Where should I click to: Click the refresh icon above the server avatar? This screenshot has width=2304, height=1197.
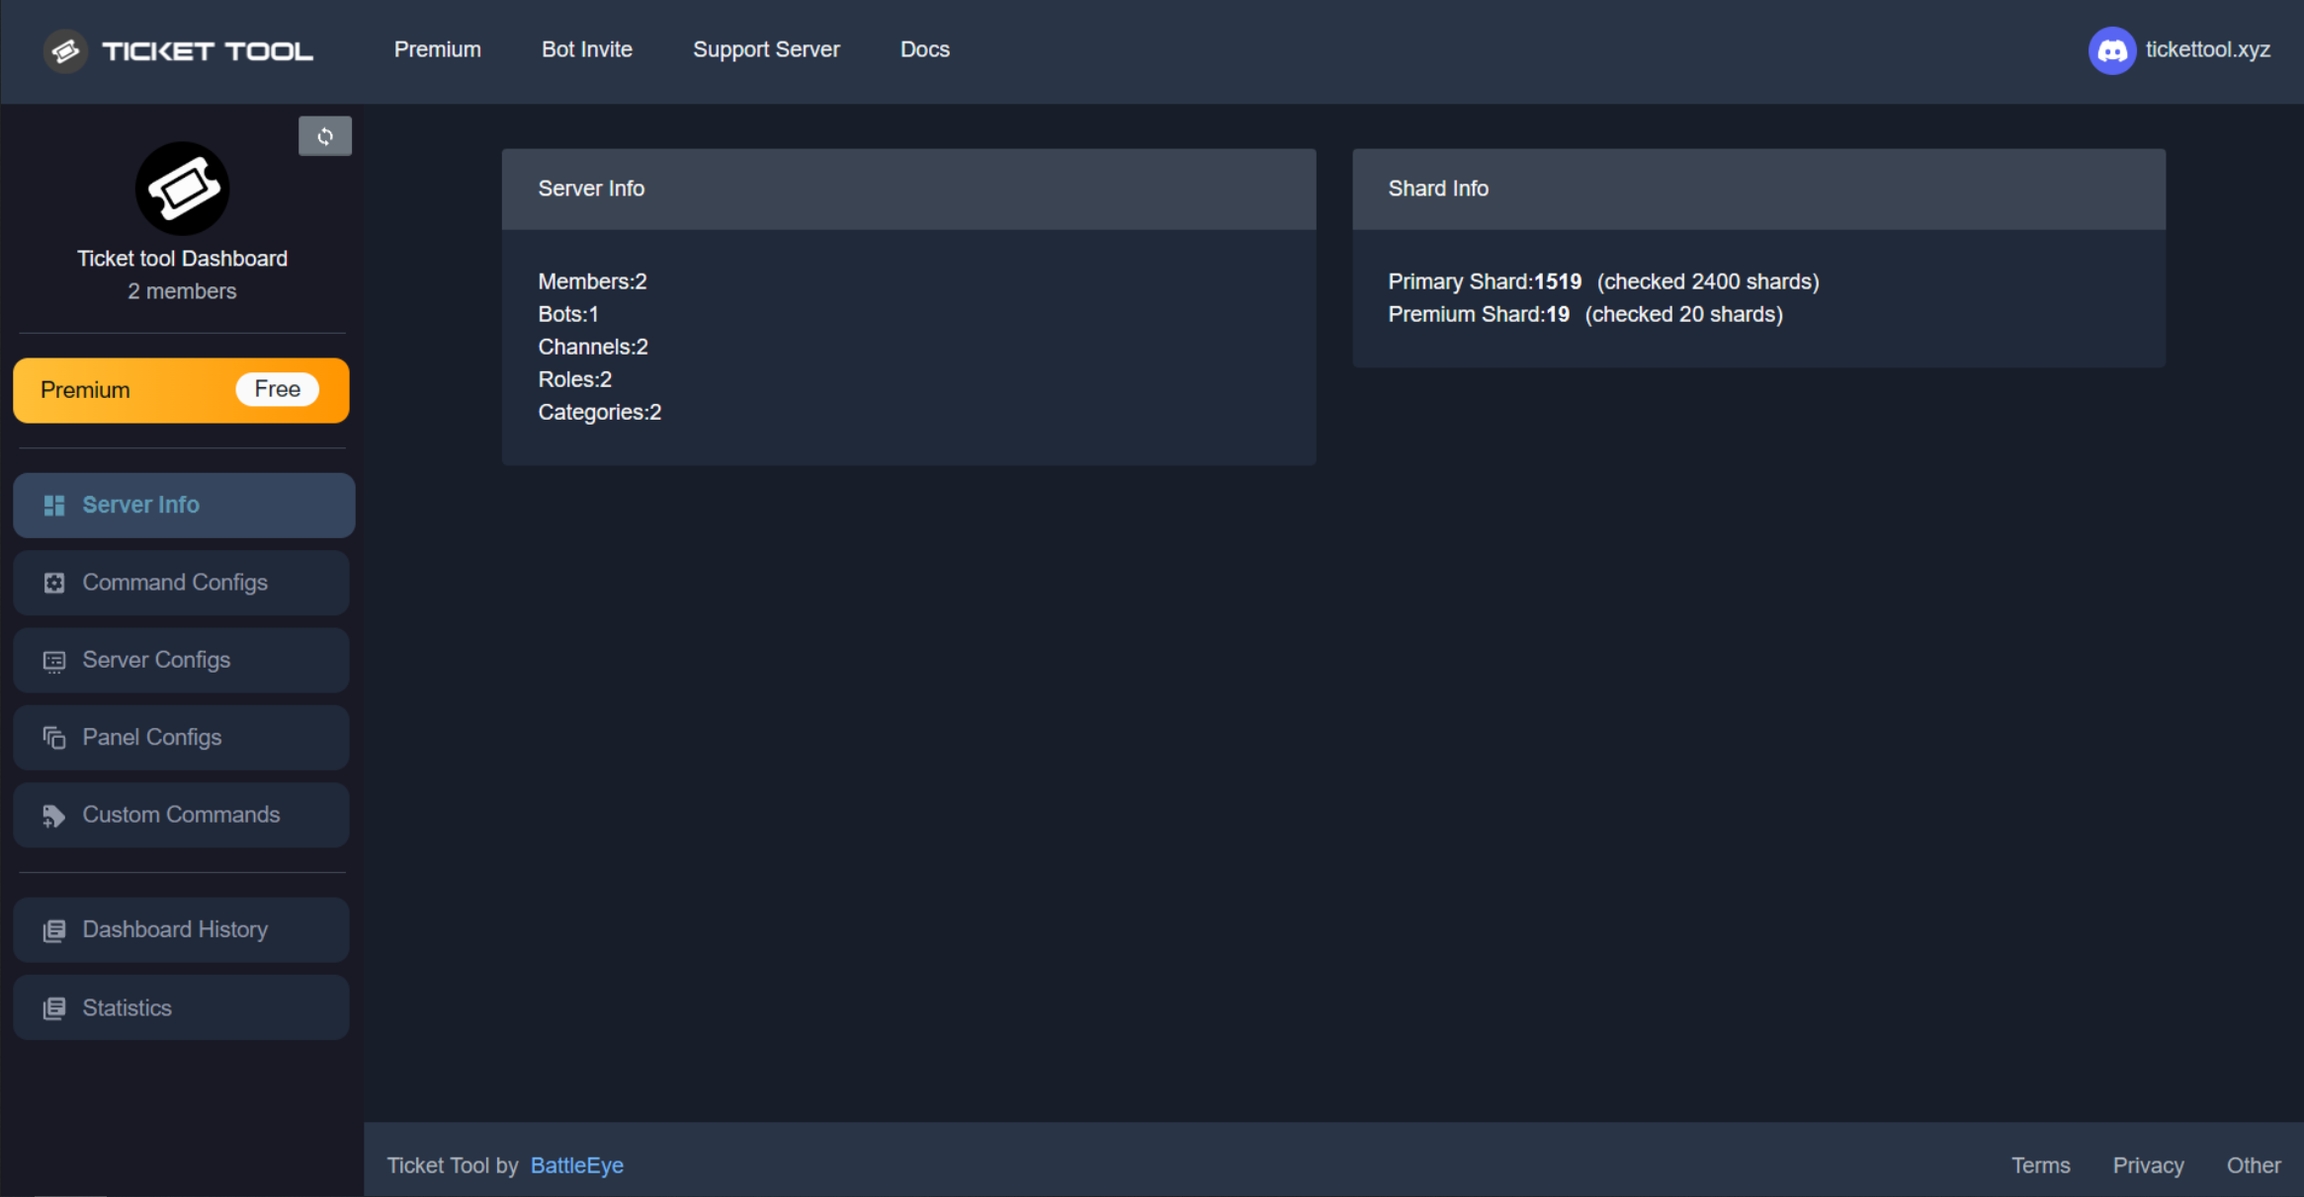coord(325,136)
